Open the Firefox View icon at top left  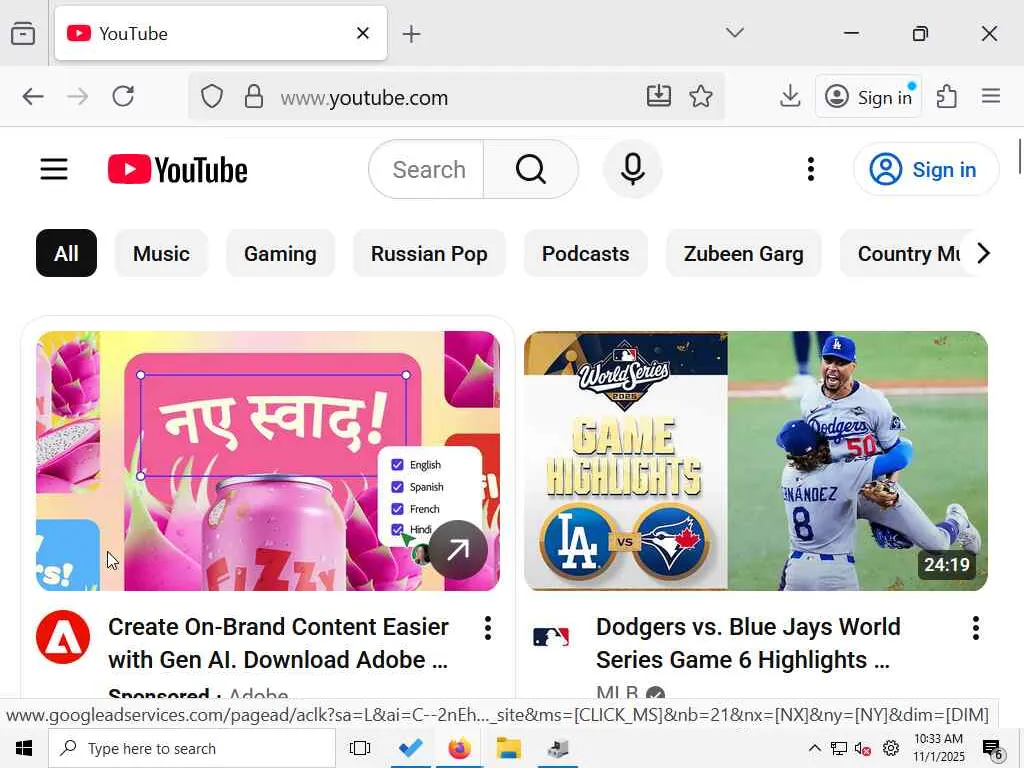[x=23, y=33]
